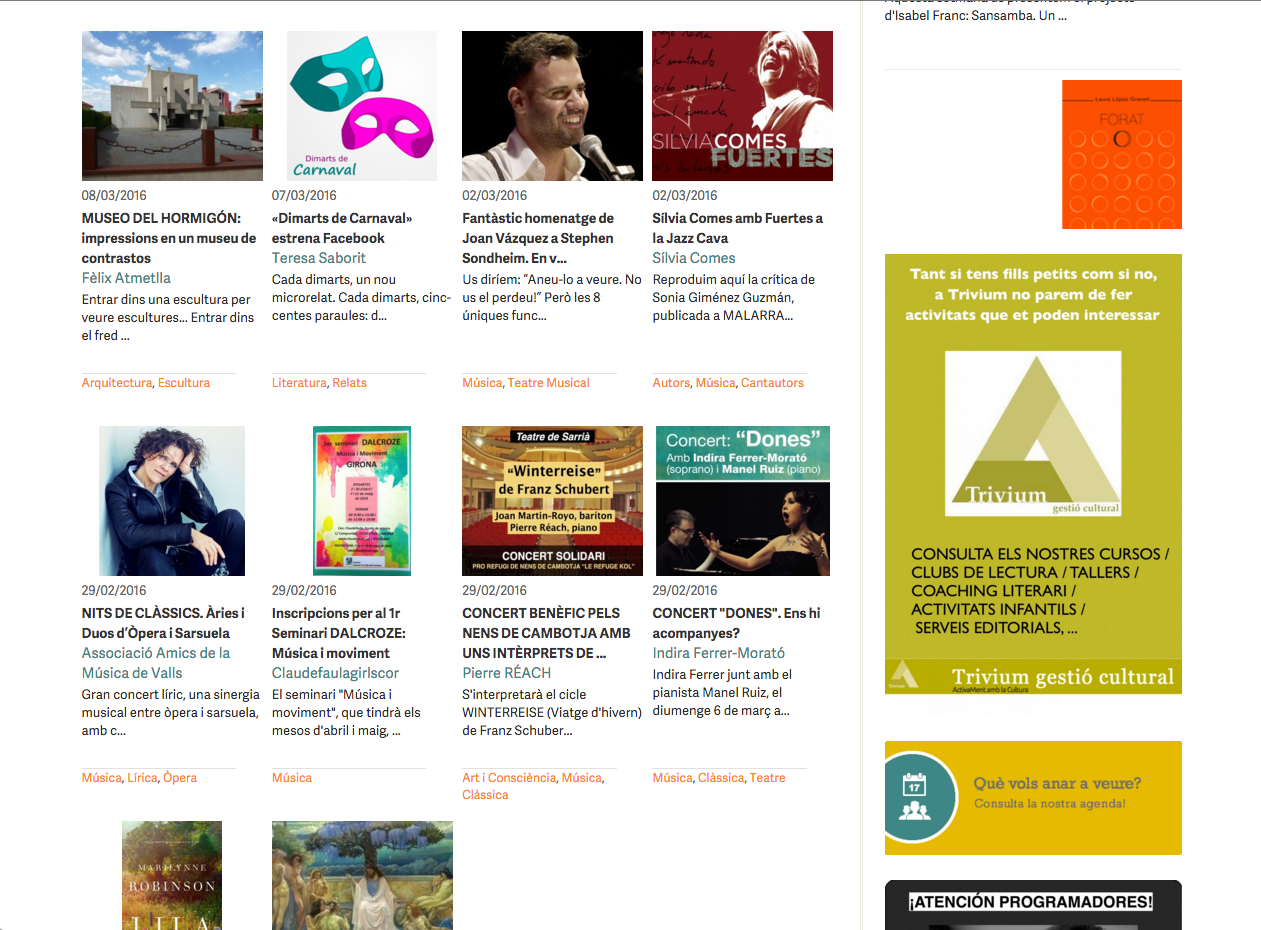Open the MUSEO DEL HORMIGÓN article thumbnail
Screen dimensions: 1261x930
(172, 106)
